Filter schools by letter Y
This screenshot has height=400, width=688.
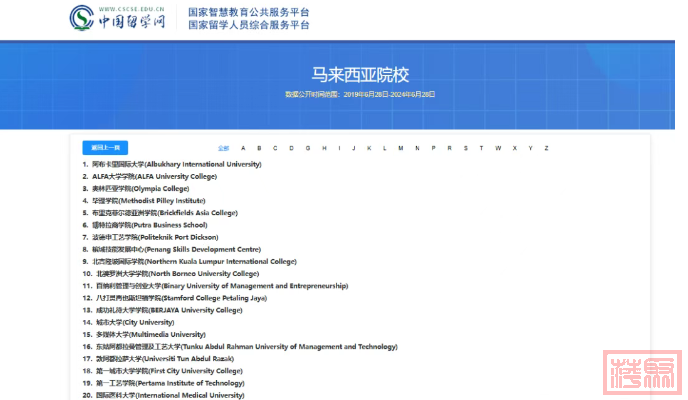[x=530, y=148]
